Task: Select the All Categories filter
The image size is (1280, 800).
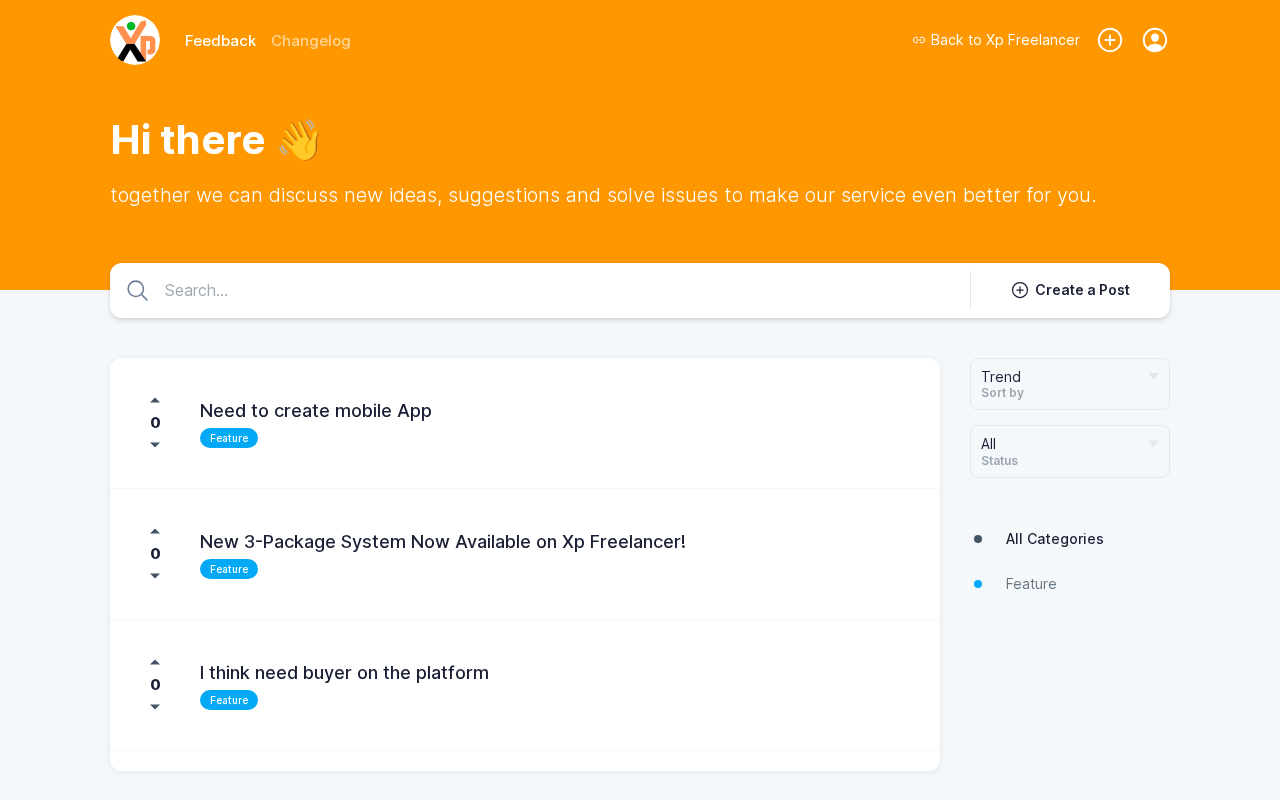Action: (1054, 539)
